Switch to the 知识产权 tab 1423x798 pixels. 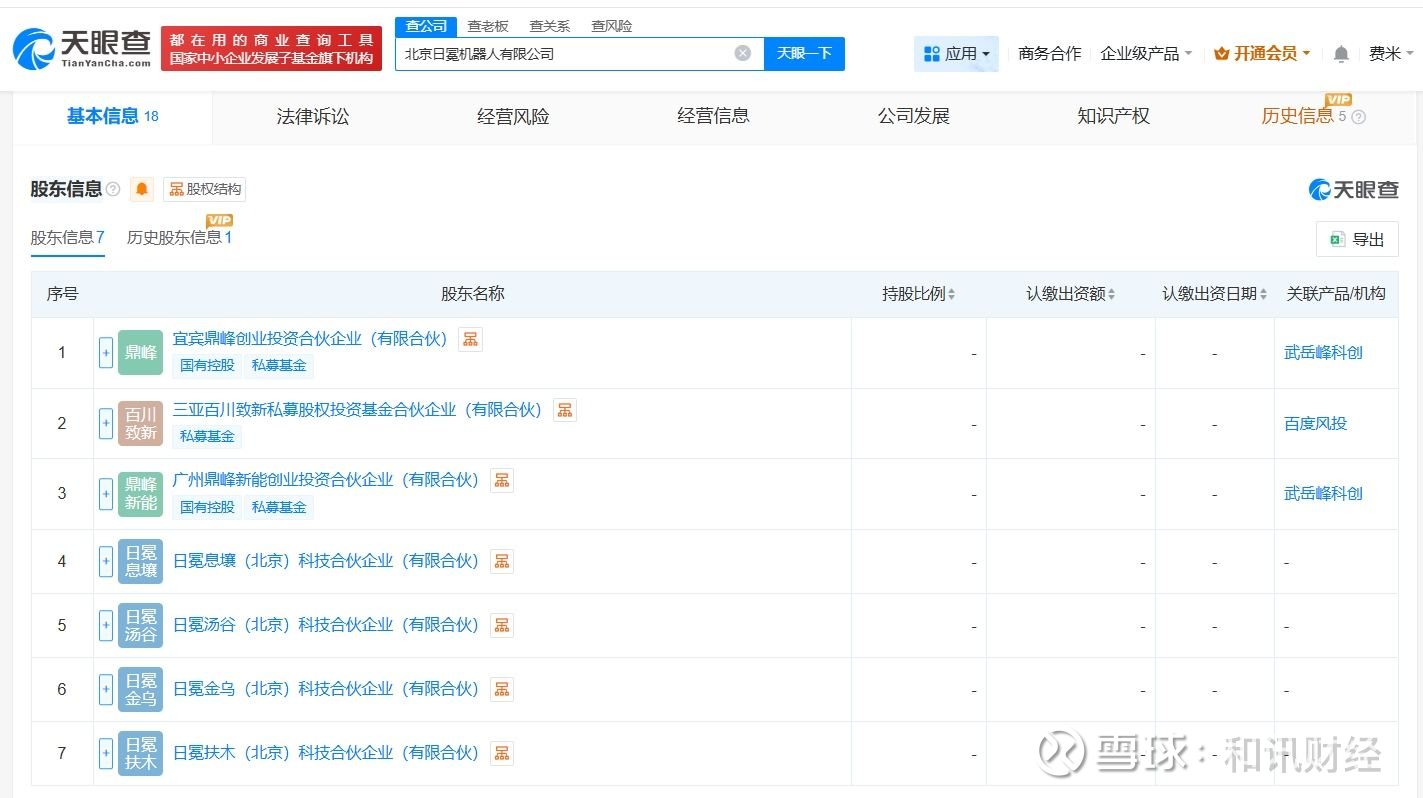pos(1113,117)
